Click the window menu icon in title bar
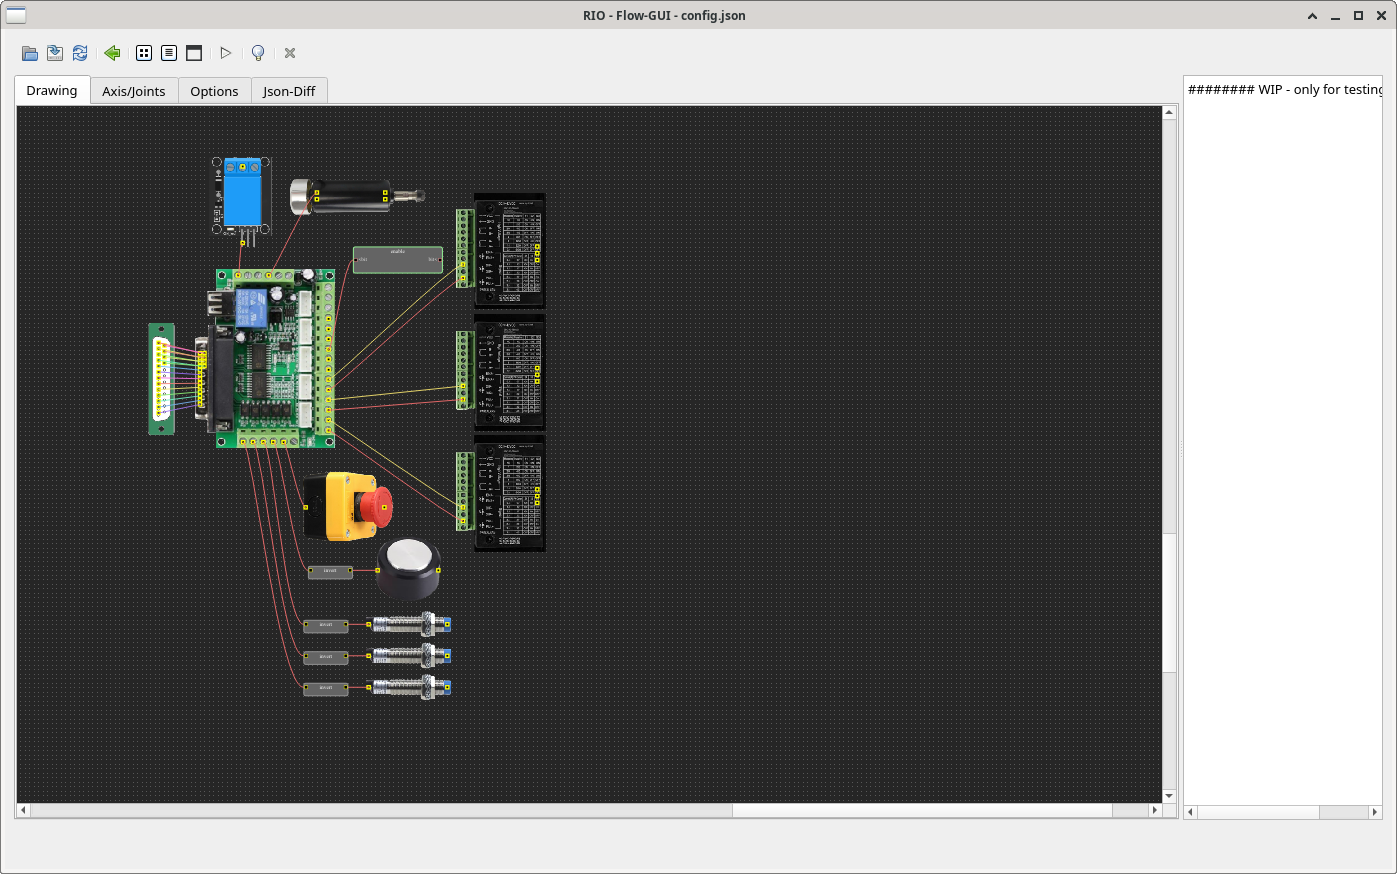Image resolution: width=1397 pixels, height=874 pixels. pyautogui.click(x=16, y=15)
